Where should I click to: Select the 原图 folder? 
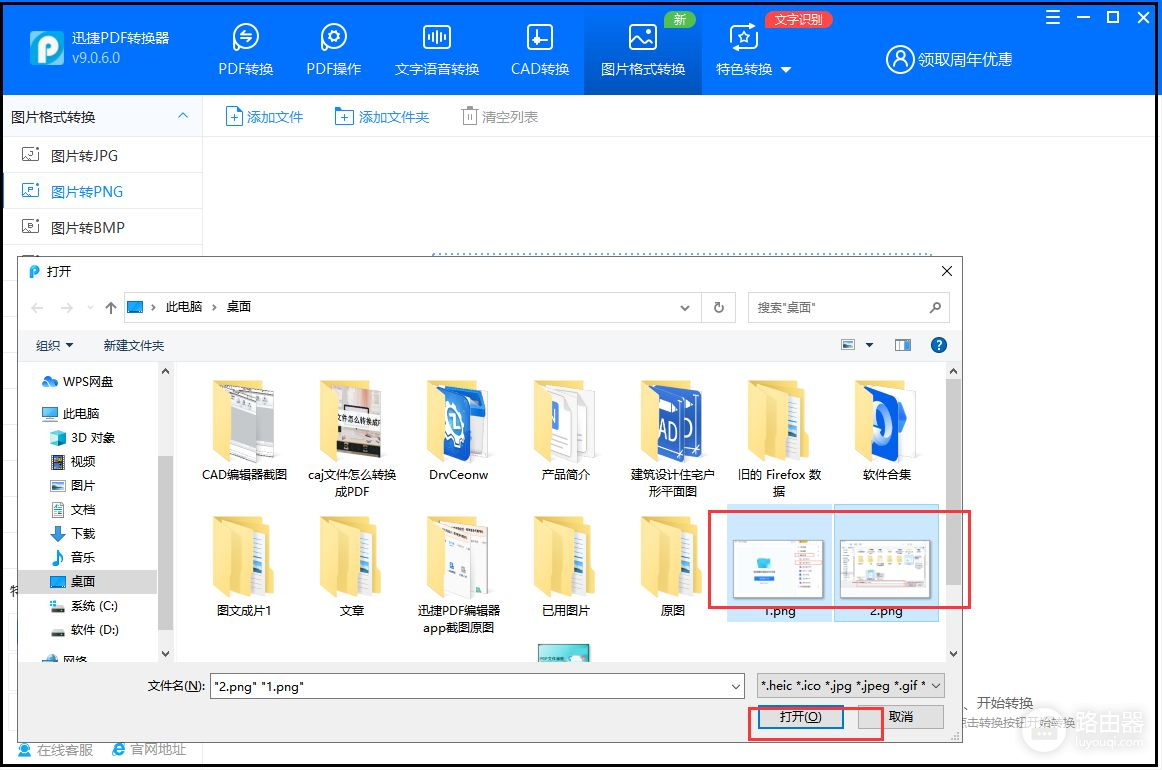[x=672, y=565]
